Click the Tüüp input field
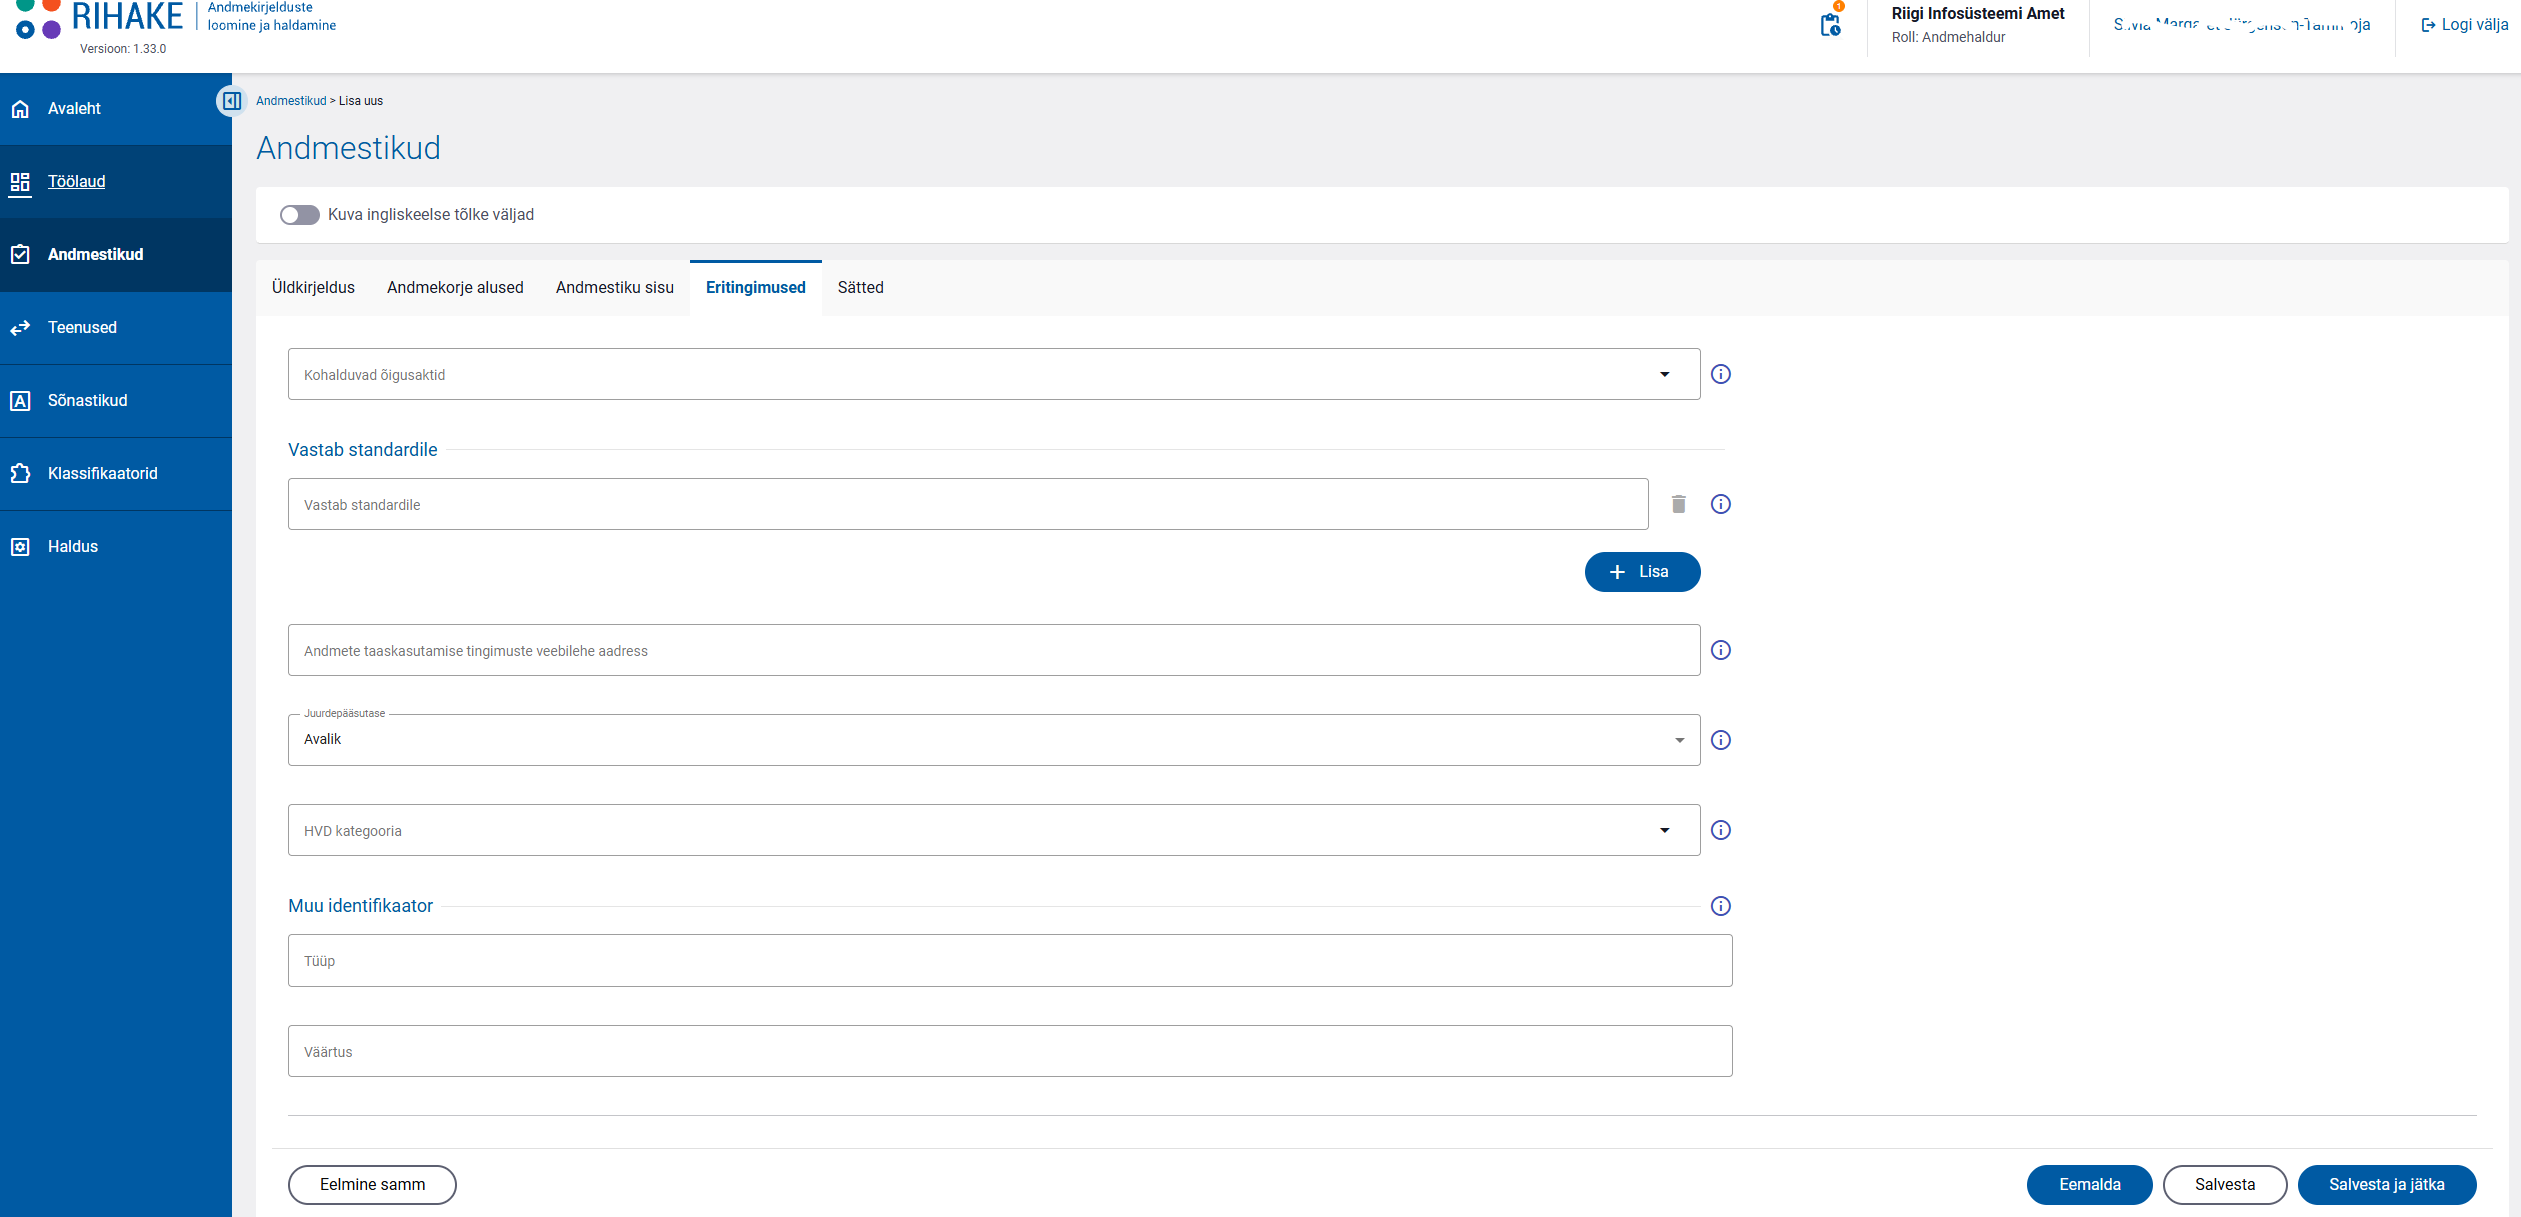 1010,961
